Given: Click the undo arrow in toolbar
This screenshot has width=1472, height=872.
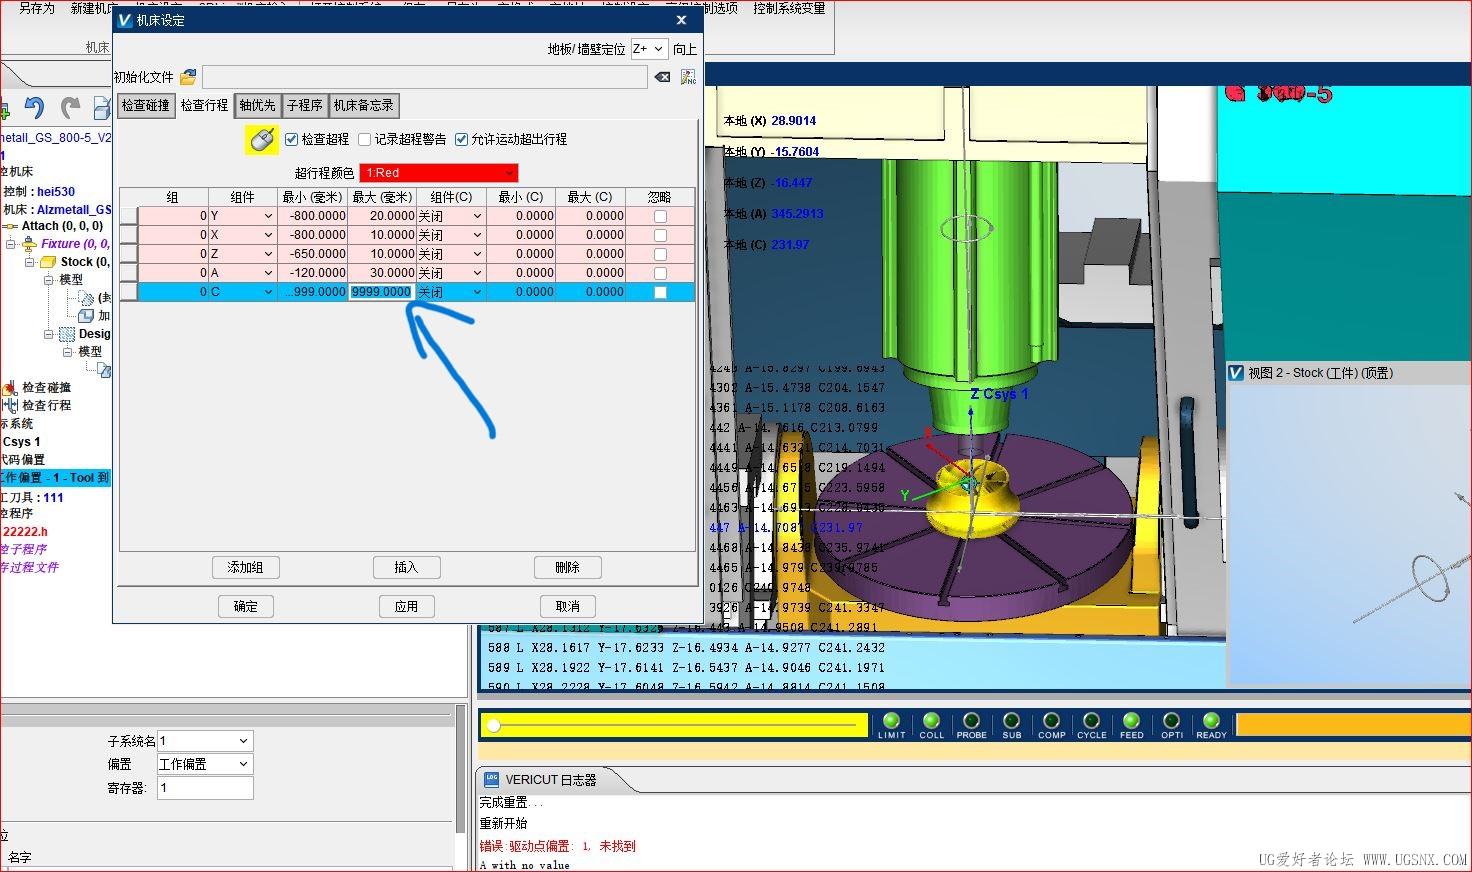Looking at the screenshot, I should click(35, 108).
